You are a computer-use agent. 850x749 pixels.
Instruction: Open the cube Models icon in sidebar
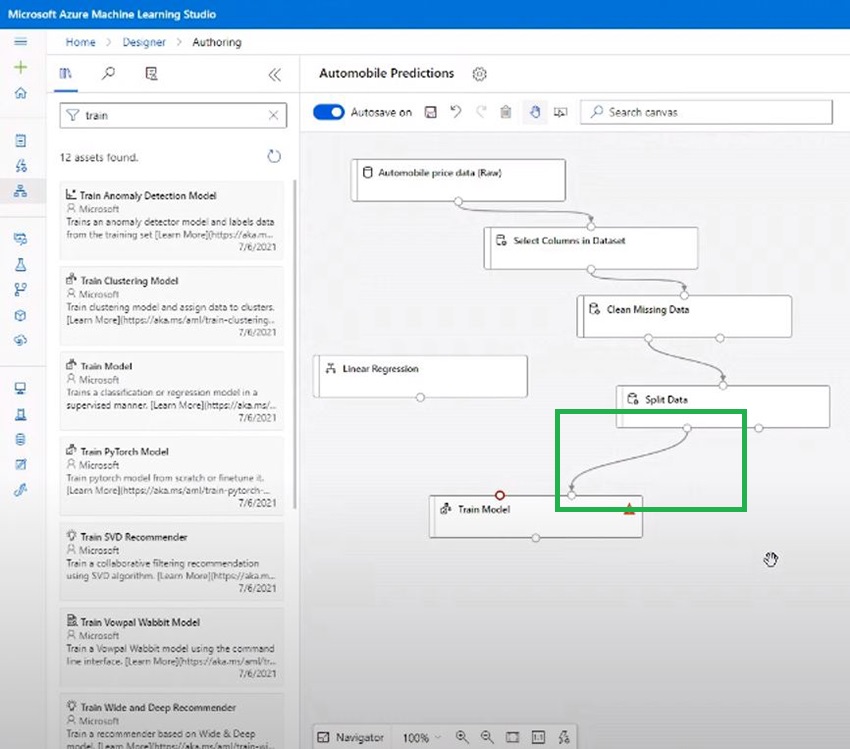pyautogui.click(x=21, y=315)
